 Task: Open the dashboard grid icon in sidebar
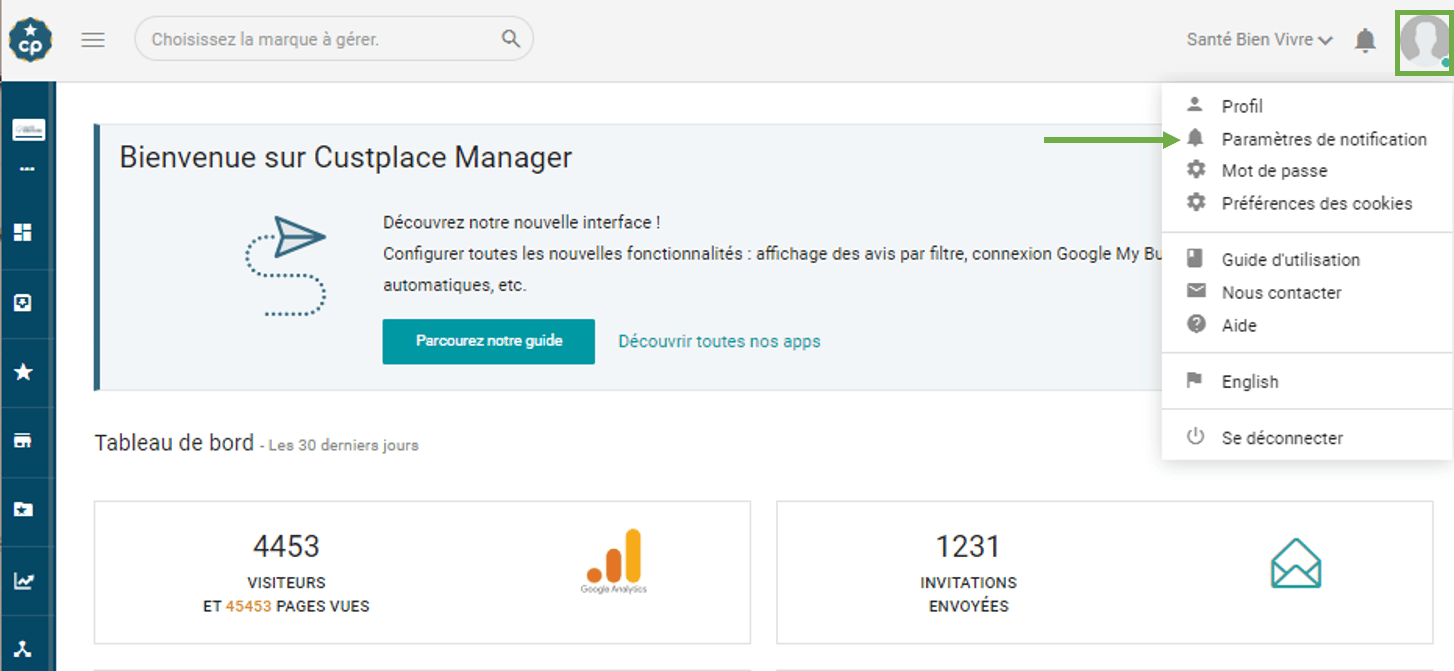pyautogui.click(x=23, y=232)
